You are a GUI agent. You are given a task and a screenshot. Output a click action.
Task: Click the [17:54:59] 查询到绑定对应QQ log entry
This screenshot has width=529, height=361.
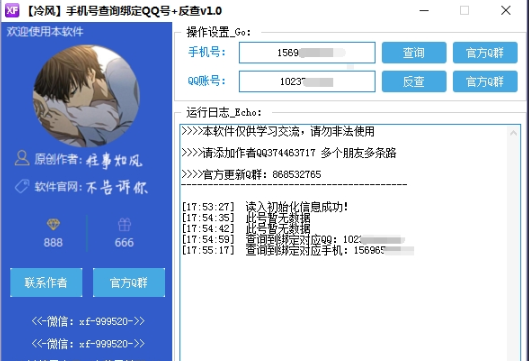pyautogui.click(x=293, y=240)
